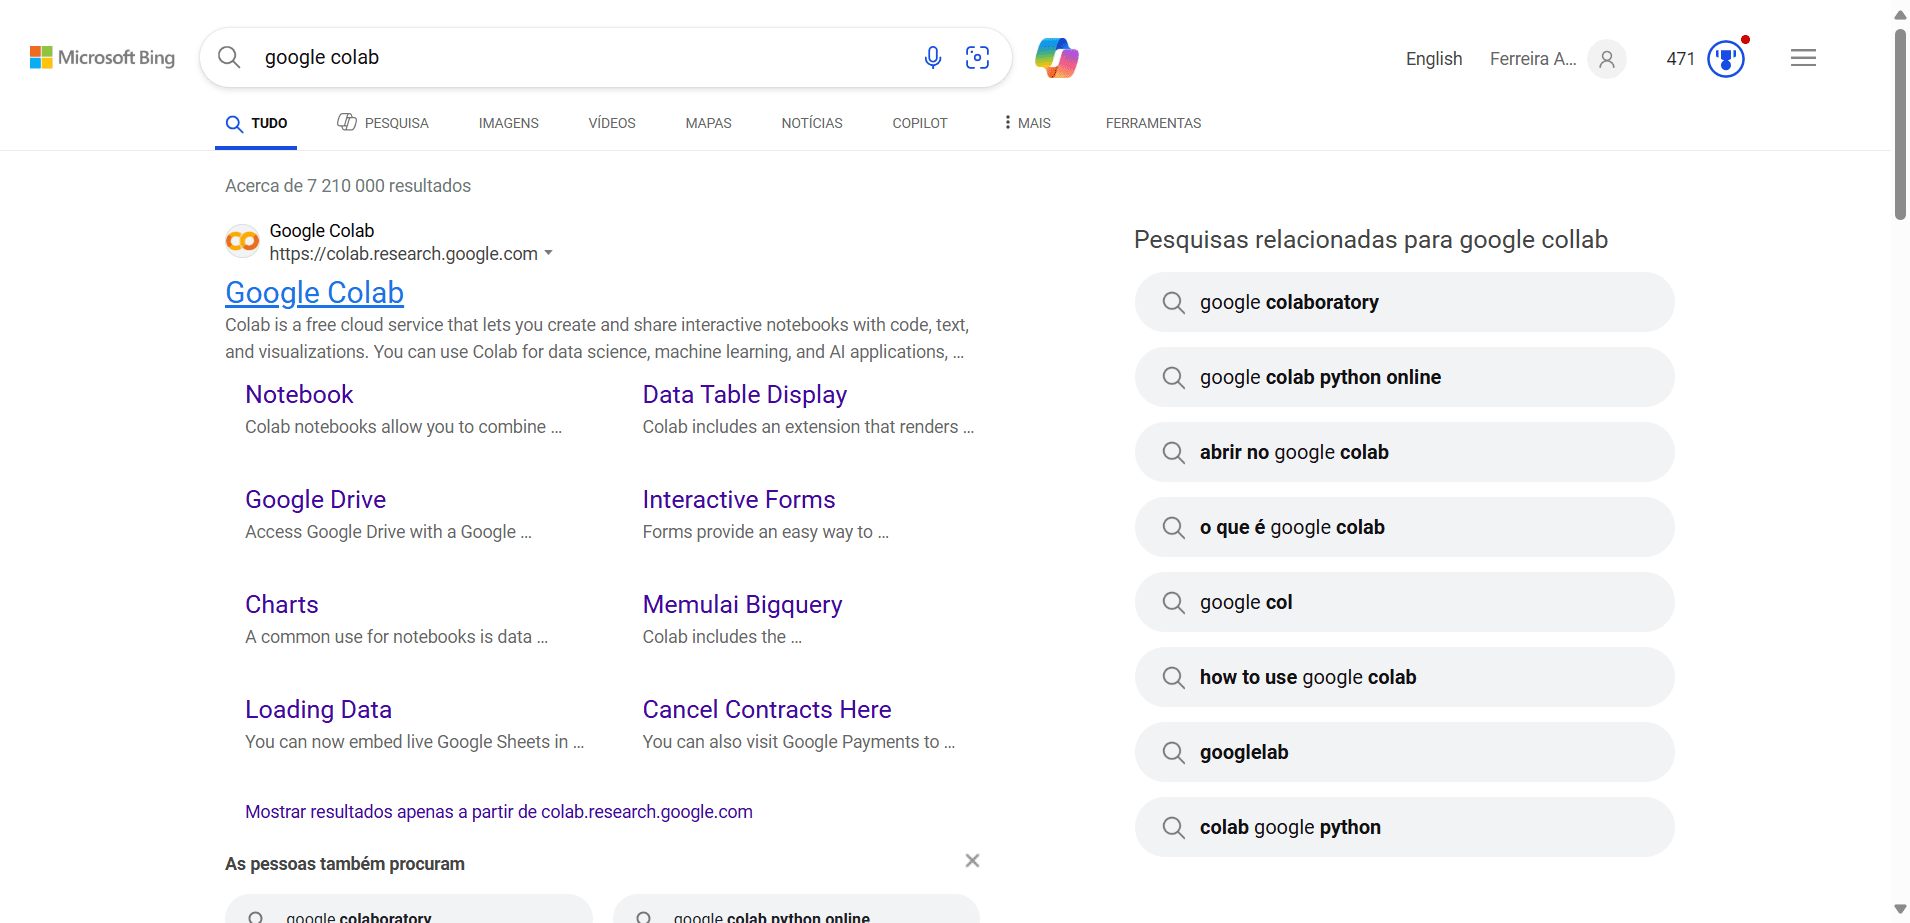
Task: Click the 471 rewards points count
Action: tap(1681, 59)
